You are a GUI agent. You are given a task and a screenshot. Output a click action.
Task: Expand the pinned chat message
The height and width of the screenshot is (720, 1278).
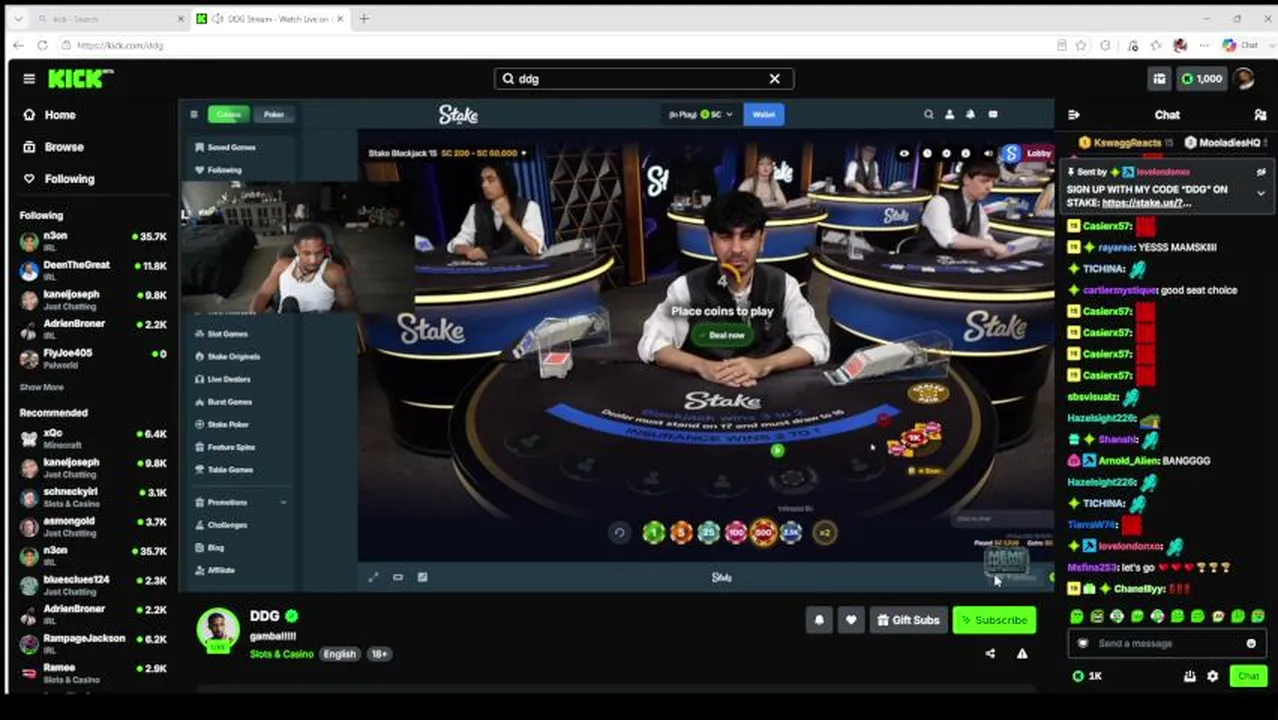click(x=1261, y=192)
